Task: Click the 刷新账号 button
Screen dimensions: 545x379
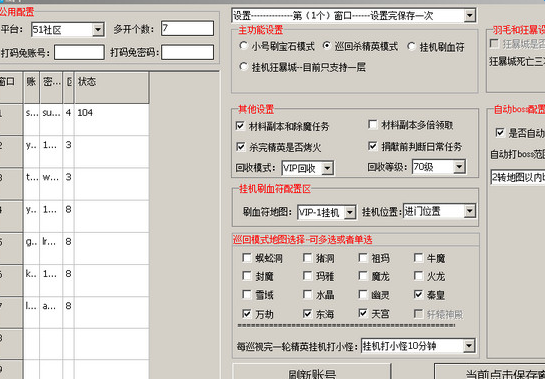Action: [312, 371]
